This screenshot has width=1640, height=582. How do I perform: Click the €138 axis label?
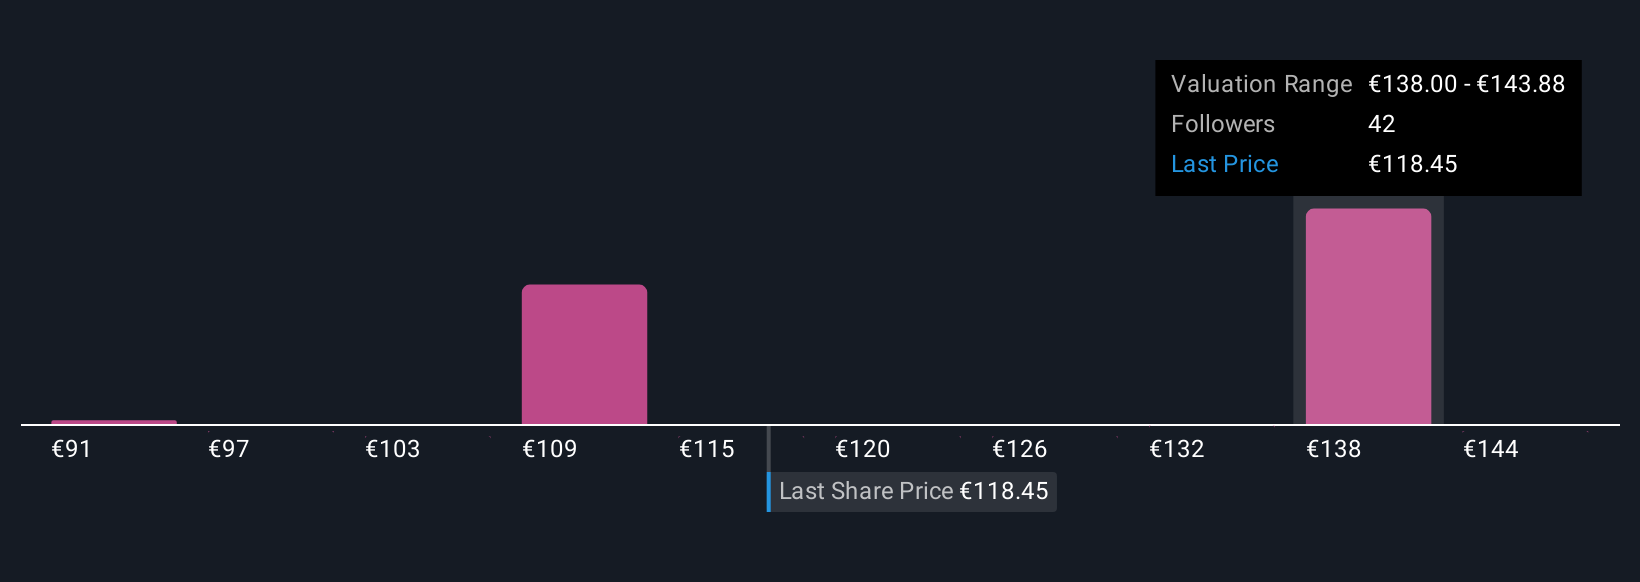[x=1334, y=449]
